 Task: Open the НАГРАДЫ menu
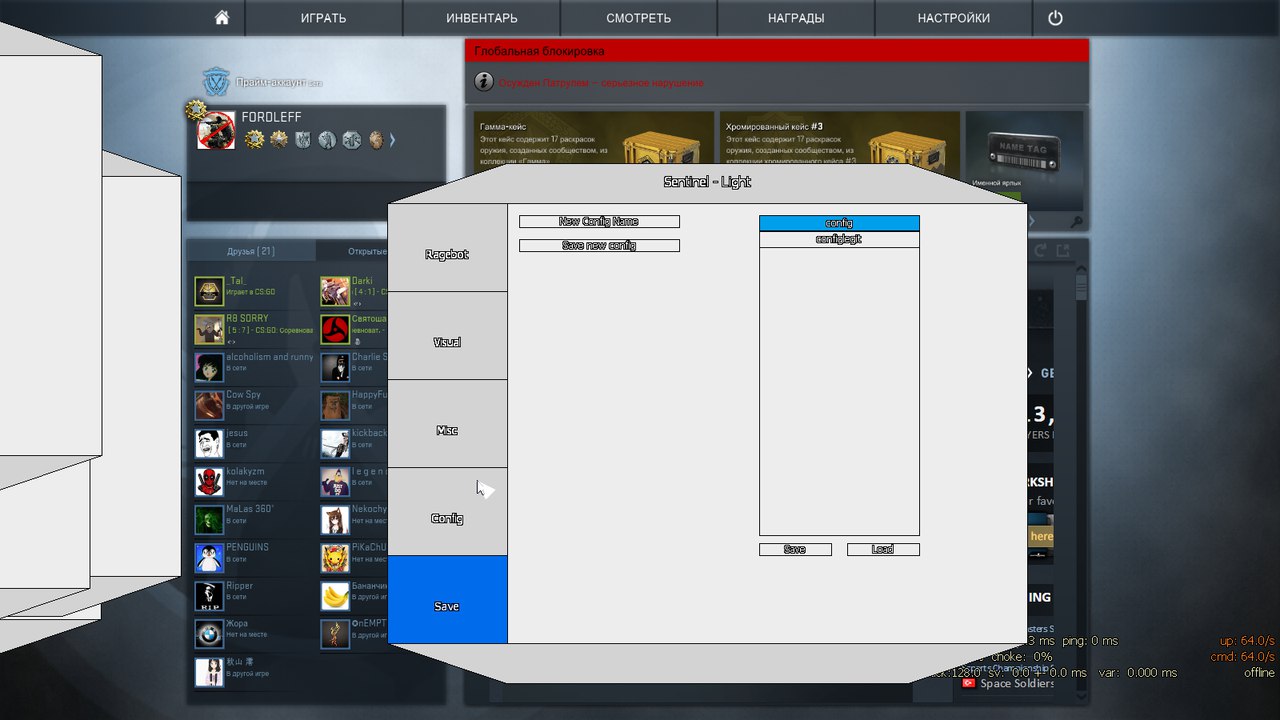click(796, 18)
